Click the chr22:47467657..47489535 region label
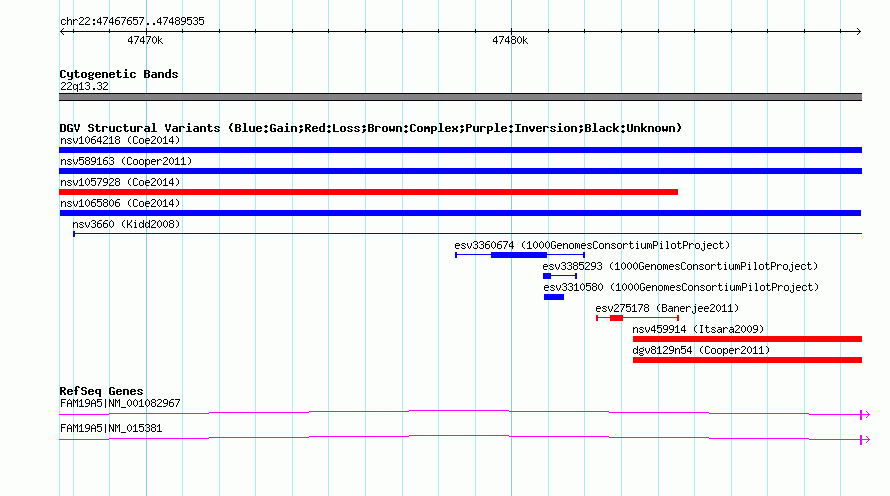The height and width of the screenshot is (496, 890). click(x=132, y=21)
